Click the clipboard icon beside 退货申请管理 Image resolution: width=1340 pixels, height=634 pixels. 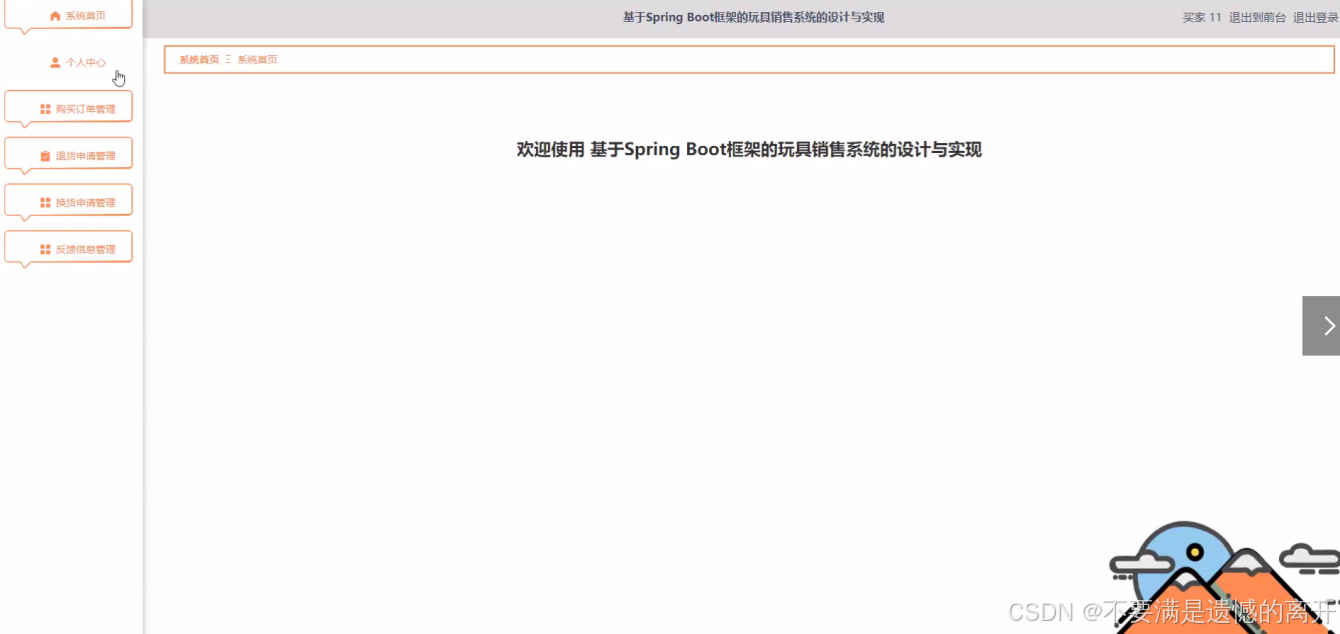point(45,156)
